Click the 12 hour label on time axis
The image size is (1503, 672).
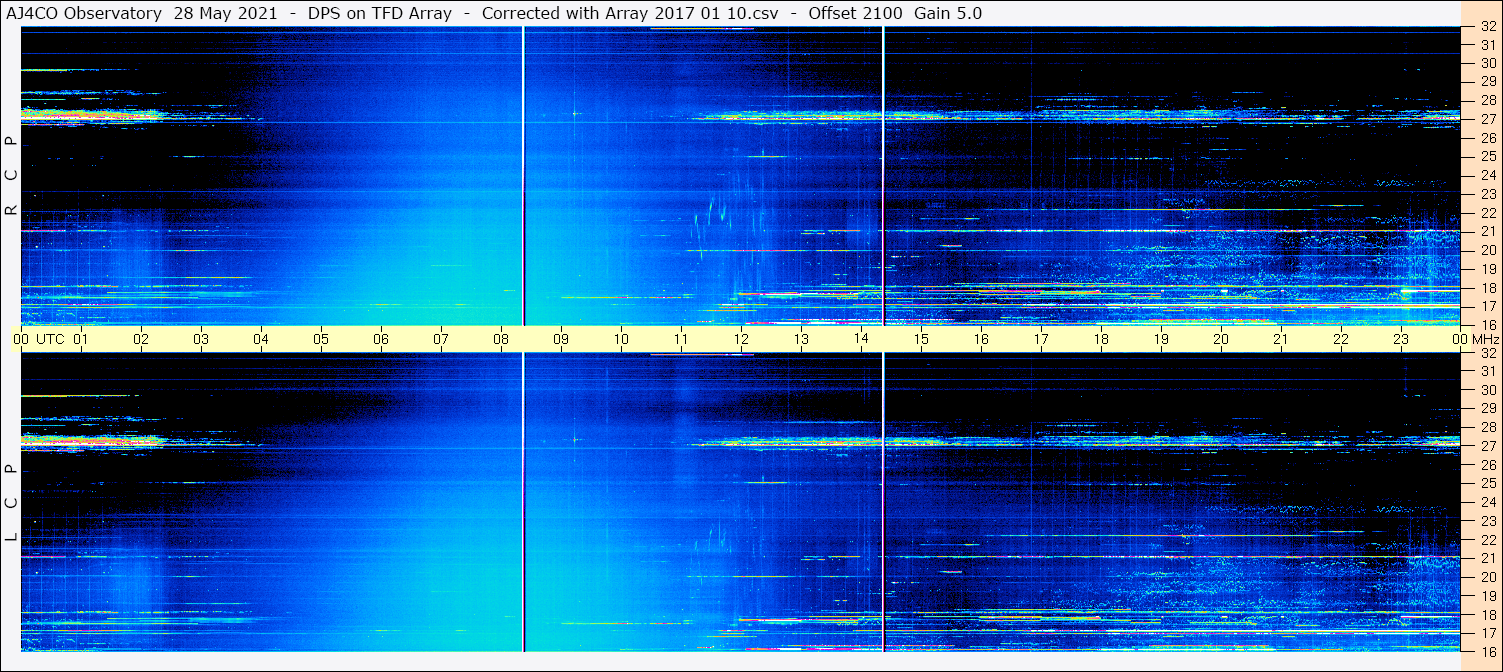[741, 339]
